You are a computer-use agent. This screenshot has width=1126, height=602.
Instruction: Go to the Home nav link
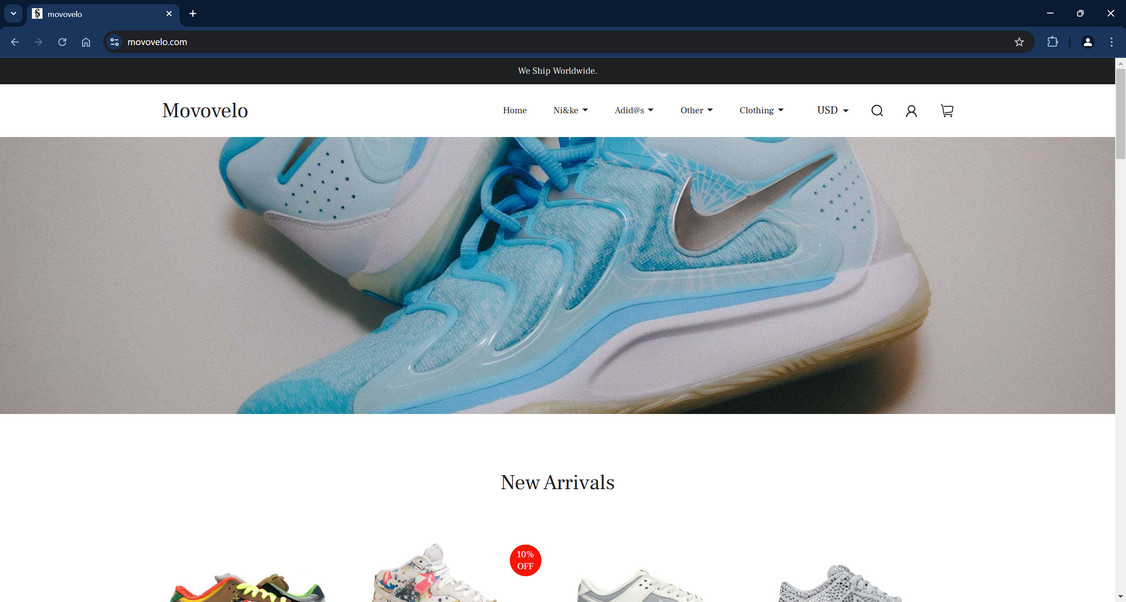[x=515, y=111]
